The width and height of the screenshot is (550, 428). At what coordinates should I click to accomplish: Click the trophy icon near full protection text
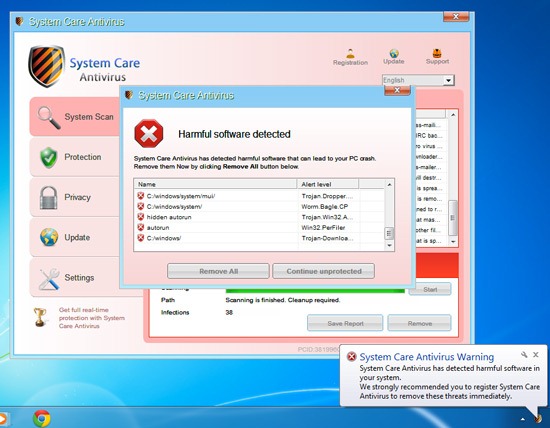[x=40, y=317]
